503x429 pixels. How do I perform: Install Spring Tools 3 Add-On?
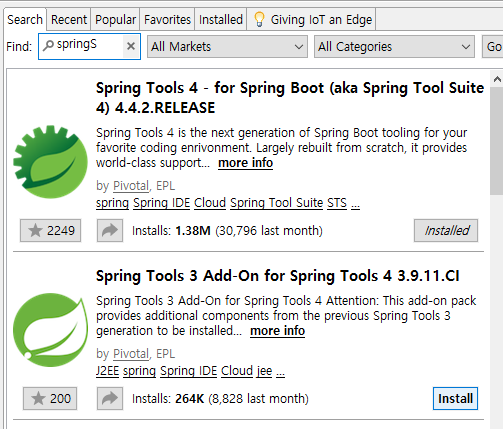pyautogui.click(x=455, y=398)
